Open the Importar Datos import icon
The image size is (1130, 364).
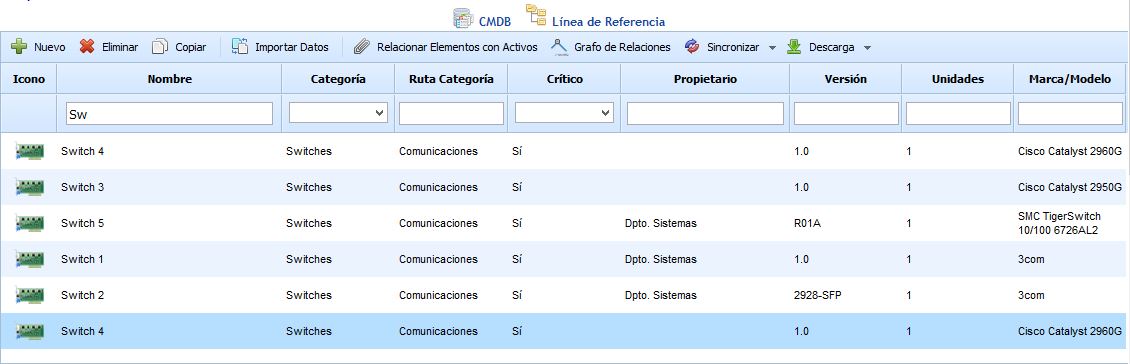(x=240, y=47)
